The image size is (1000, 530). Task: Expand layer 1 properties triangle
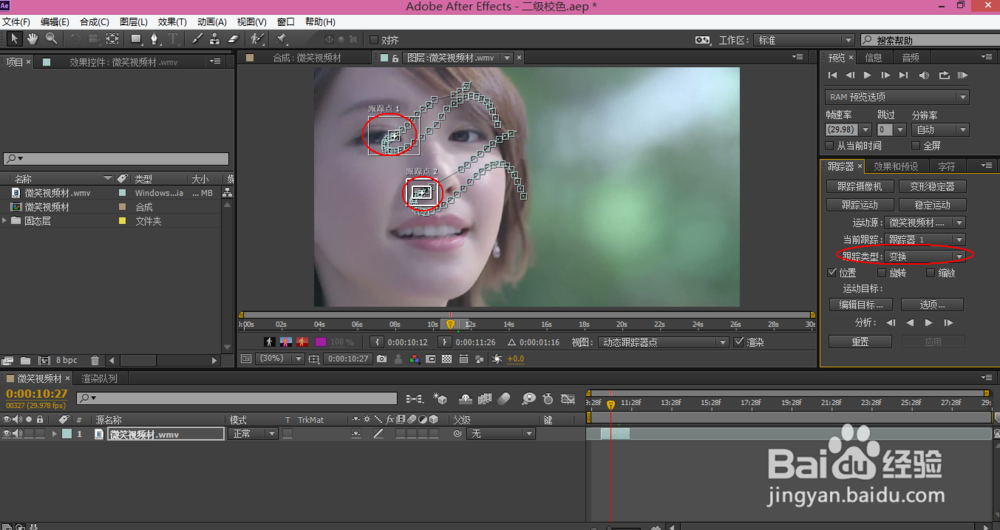[x=54, y=434]
